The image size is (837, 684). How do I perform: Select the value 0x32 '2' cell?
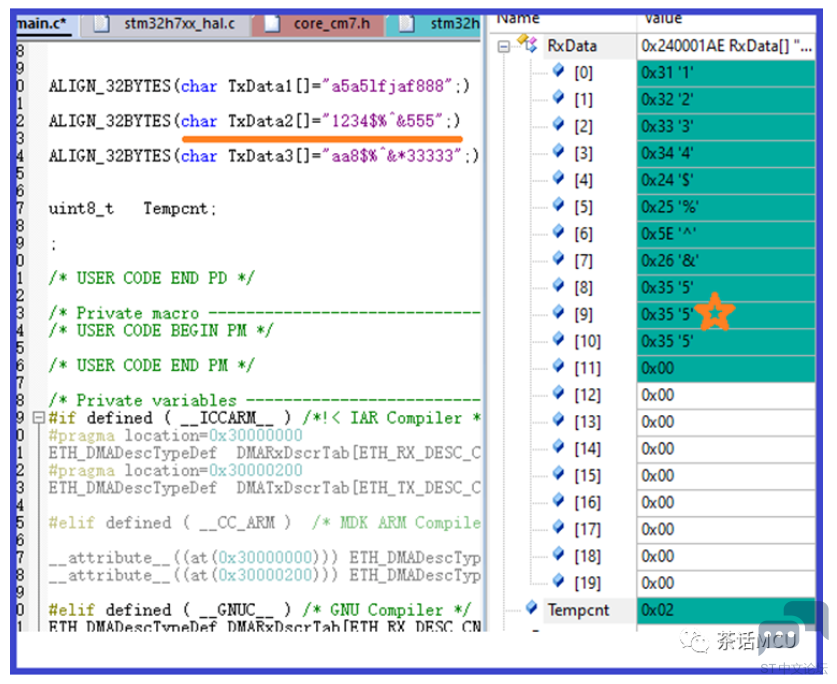(x=725, y=100)
